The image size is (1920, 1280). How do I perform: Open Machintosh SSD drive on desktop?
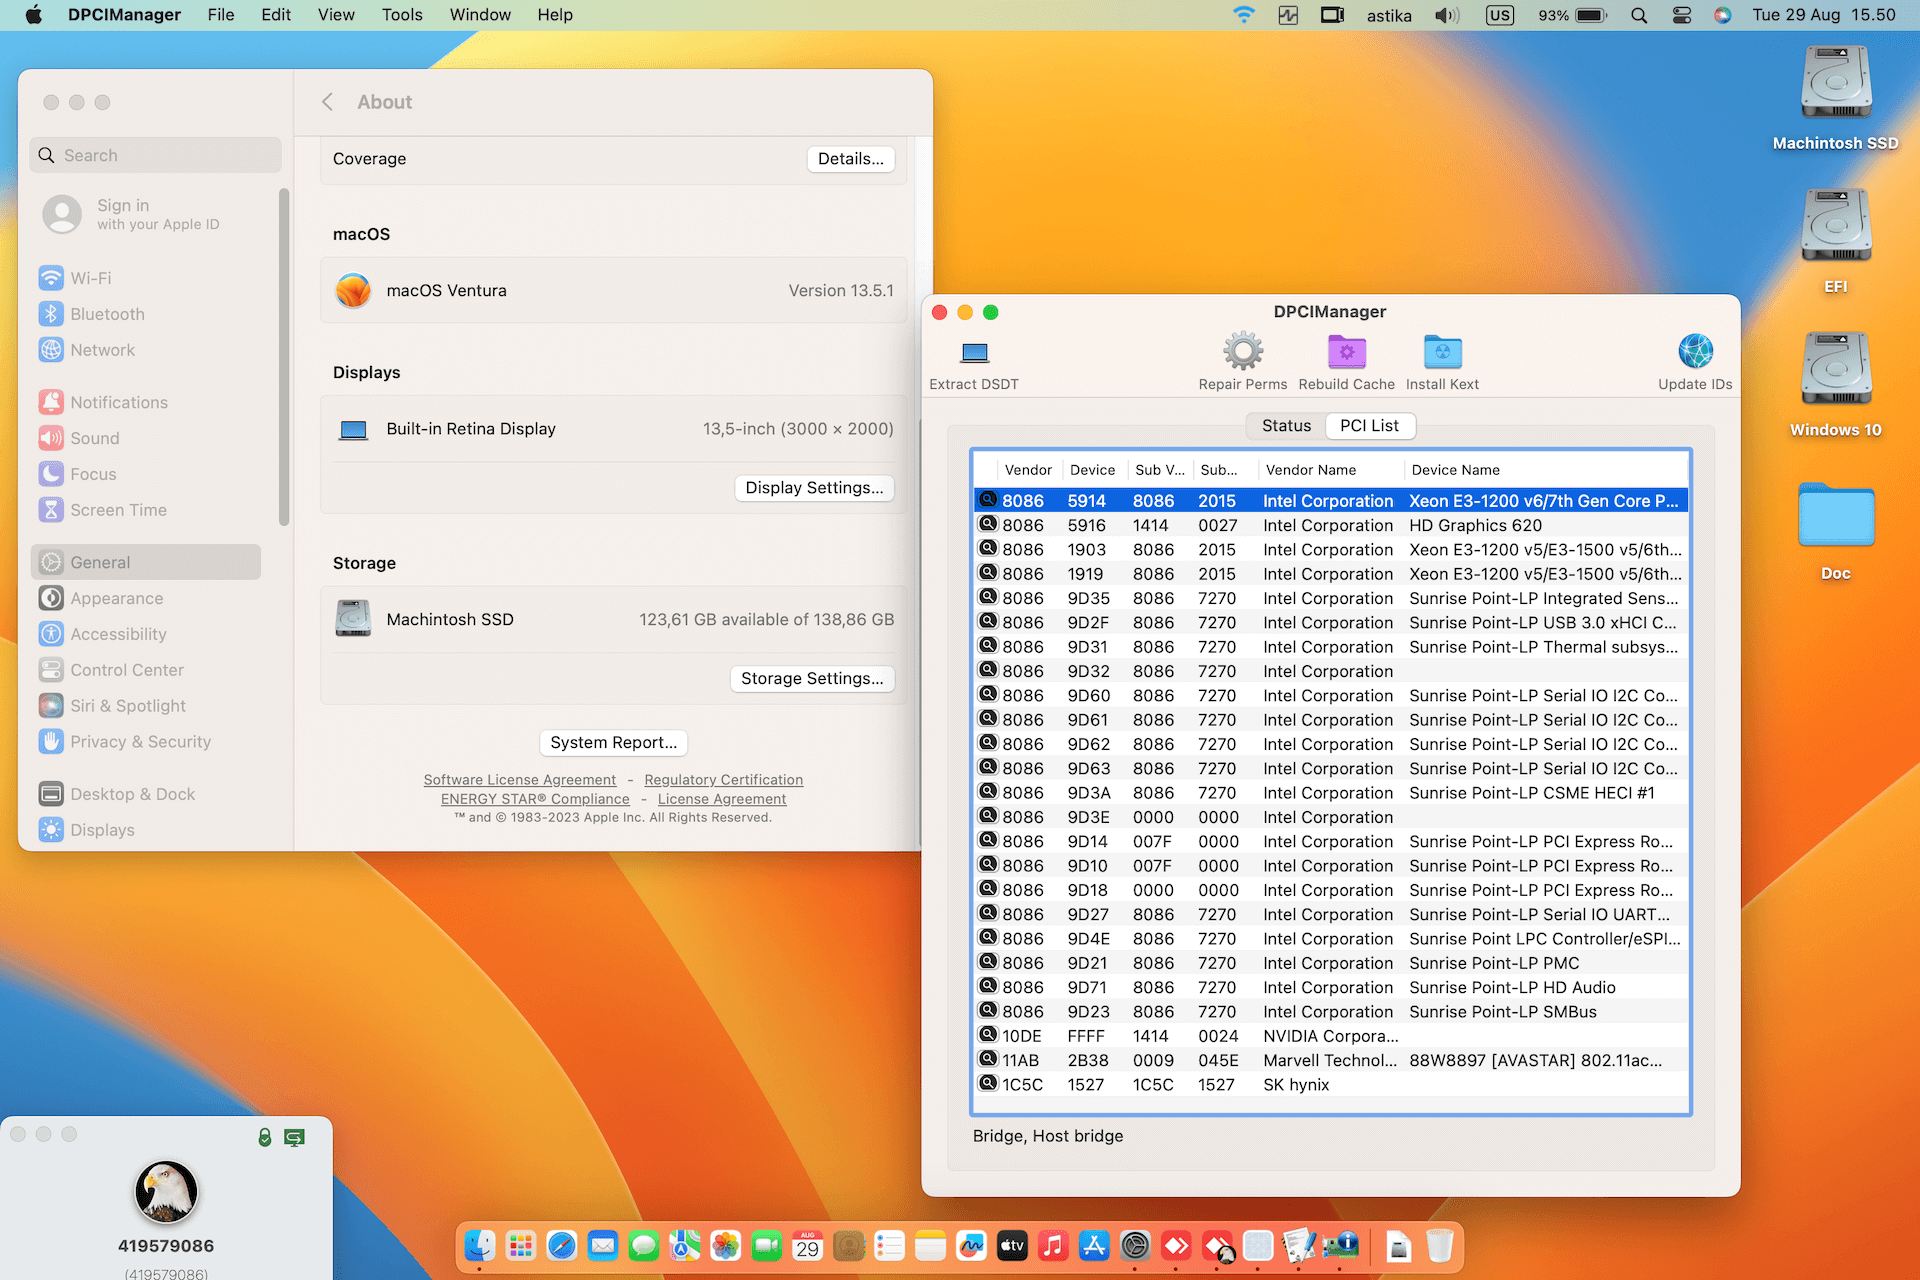(1835, 84)
